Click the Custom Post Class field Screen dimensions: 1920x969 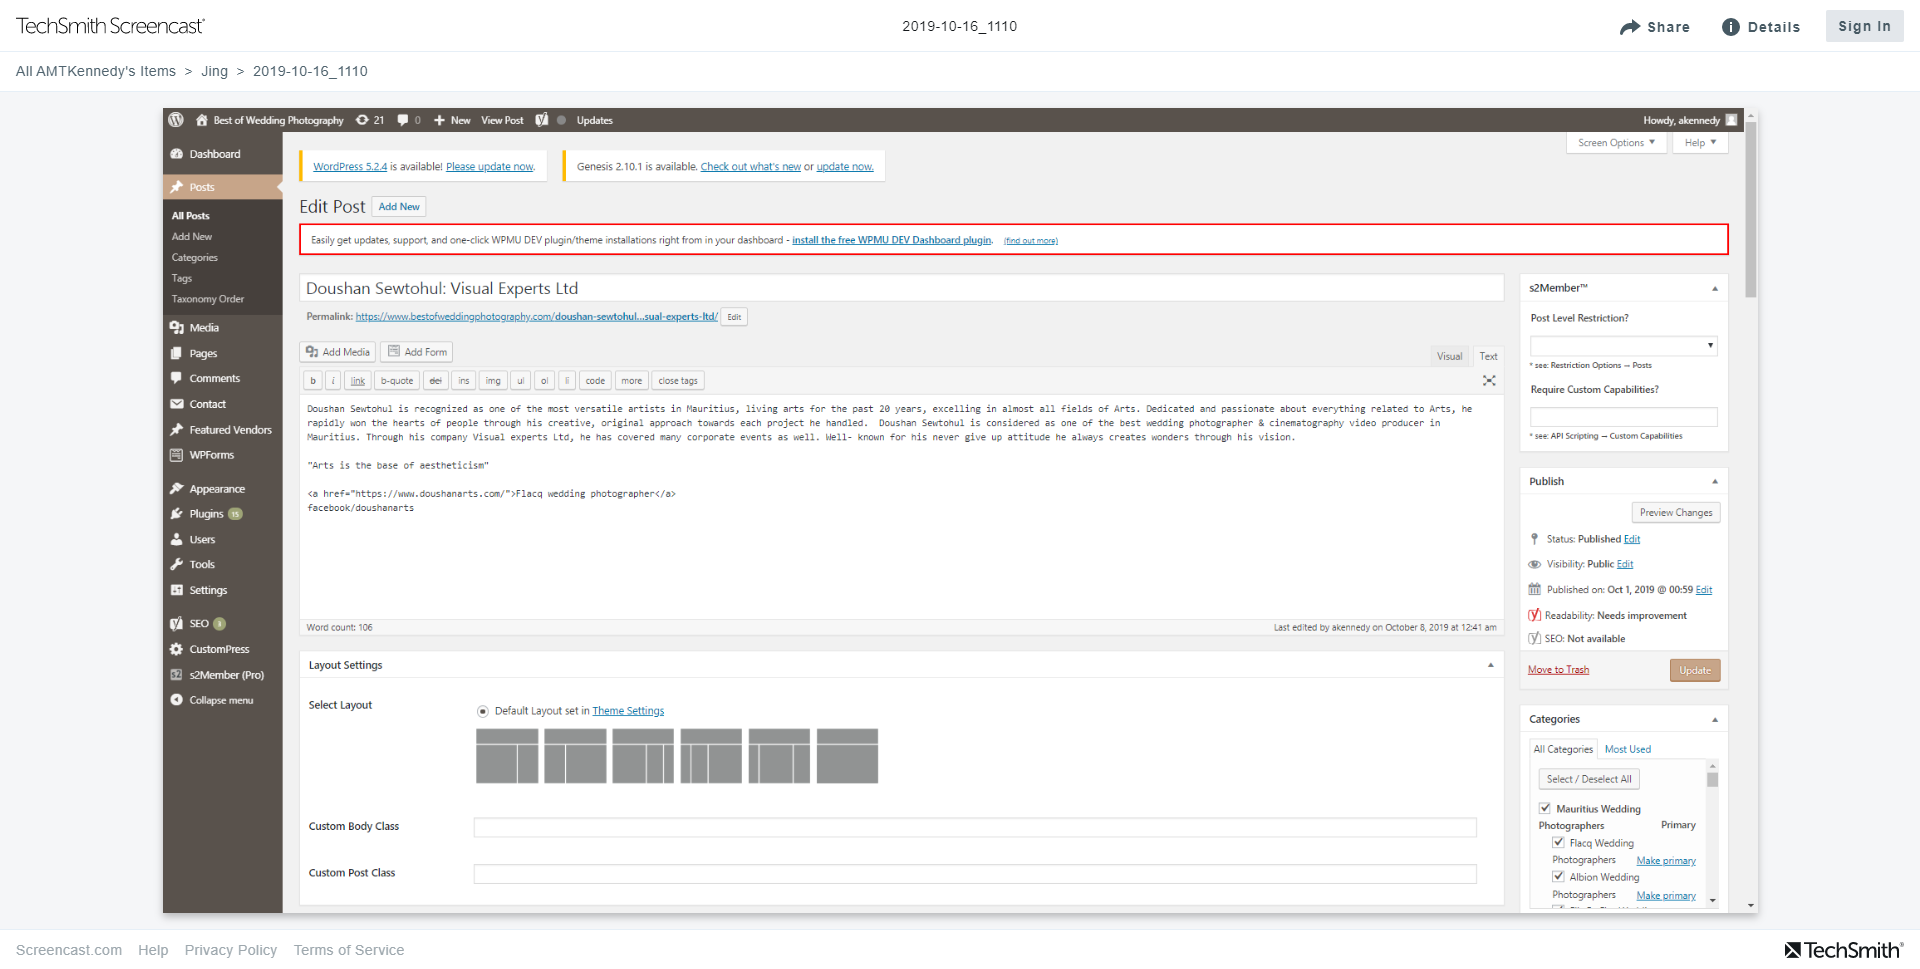click(x=975, y=874)
